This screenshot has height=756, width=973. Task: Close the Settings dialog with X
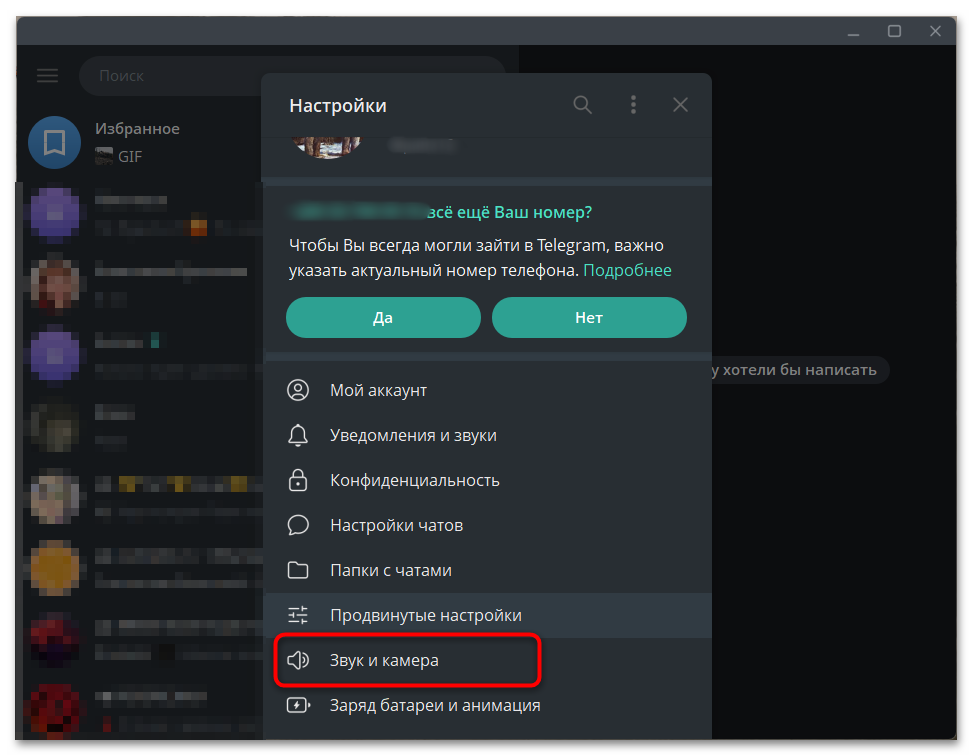[x=680, y=105]
